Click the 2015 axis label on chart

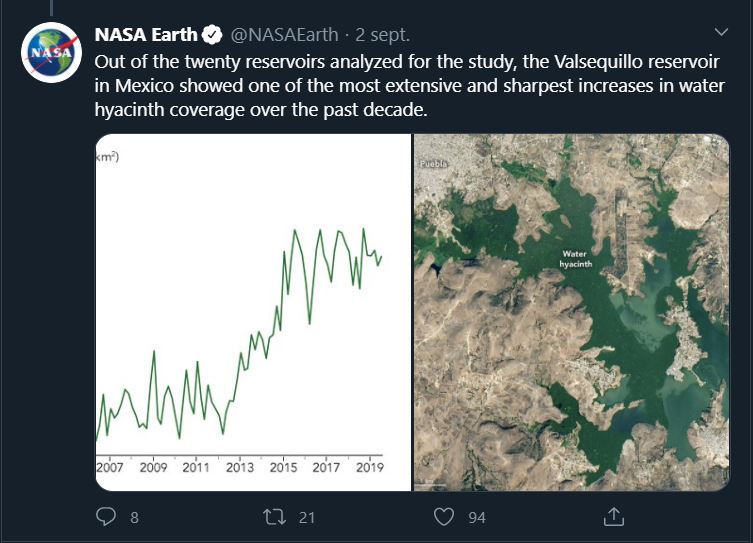point(283,467)
